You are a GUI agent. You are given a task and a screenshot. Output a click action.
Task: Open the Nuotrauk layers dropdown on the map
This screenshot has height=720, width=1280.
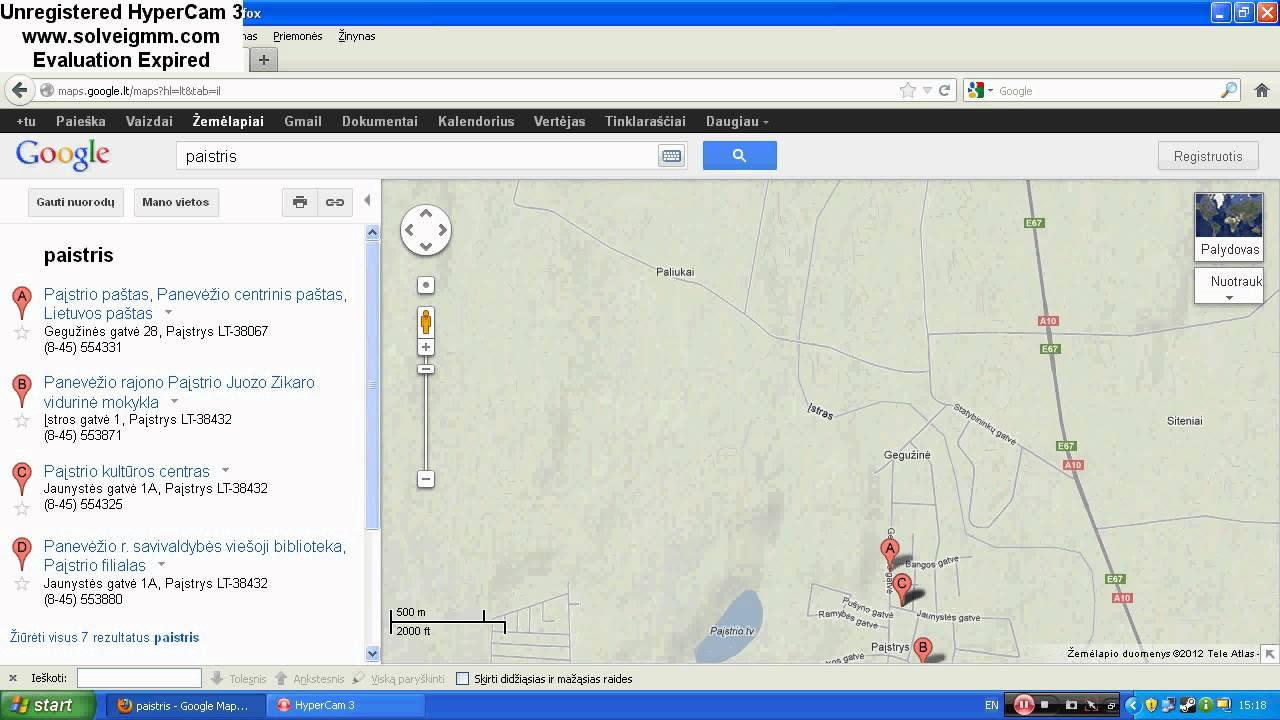point(1229,287)
